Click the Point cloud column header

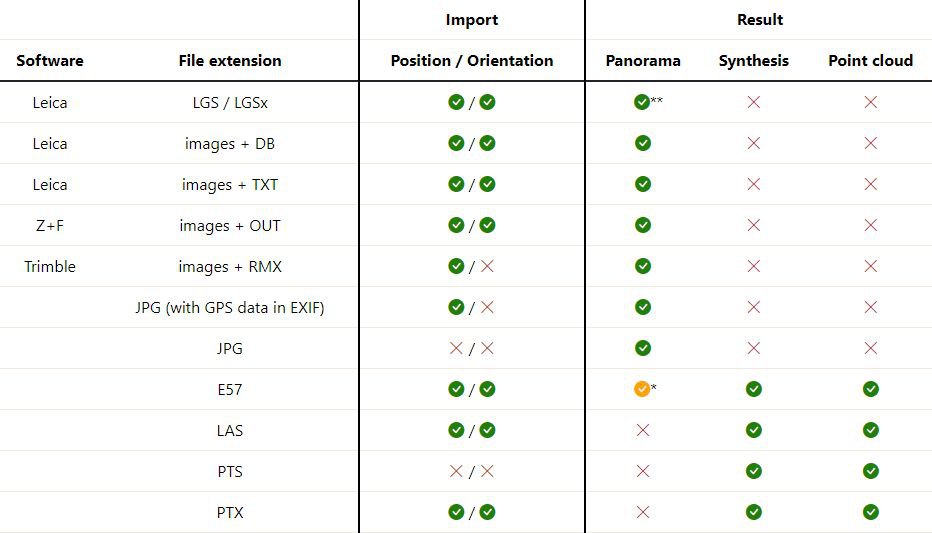pos(870,61)
